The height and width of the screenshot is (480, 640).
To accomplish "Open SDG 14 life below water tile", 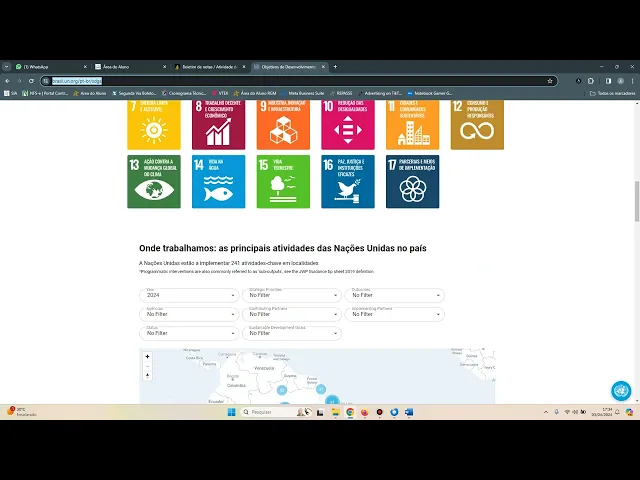I will [218, 182].
